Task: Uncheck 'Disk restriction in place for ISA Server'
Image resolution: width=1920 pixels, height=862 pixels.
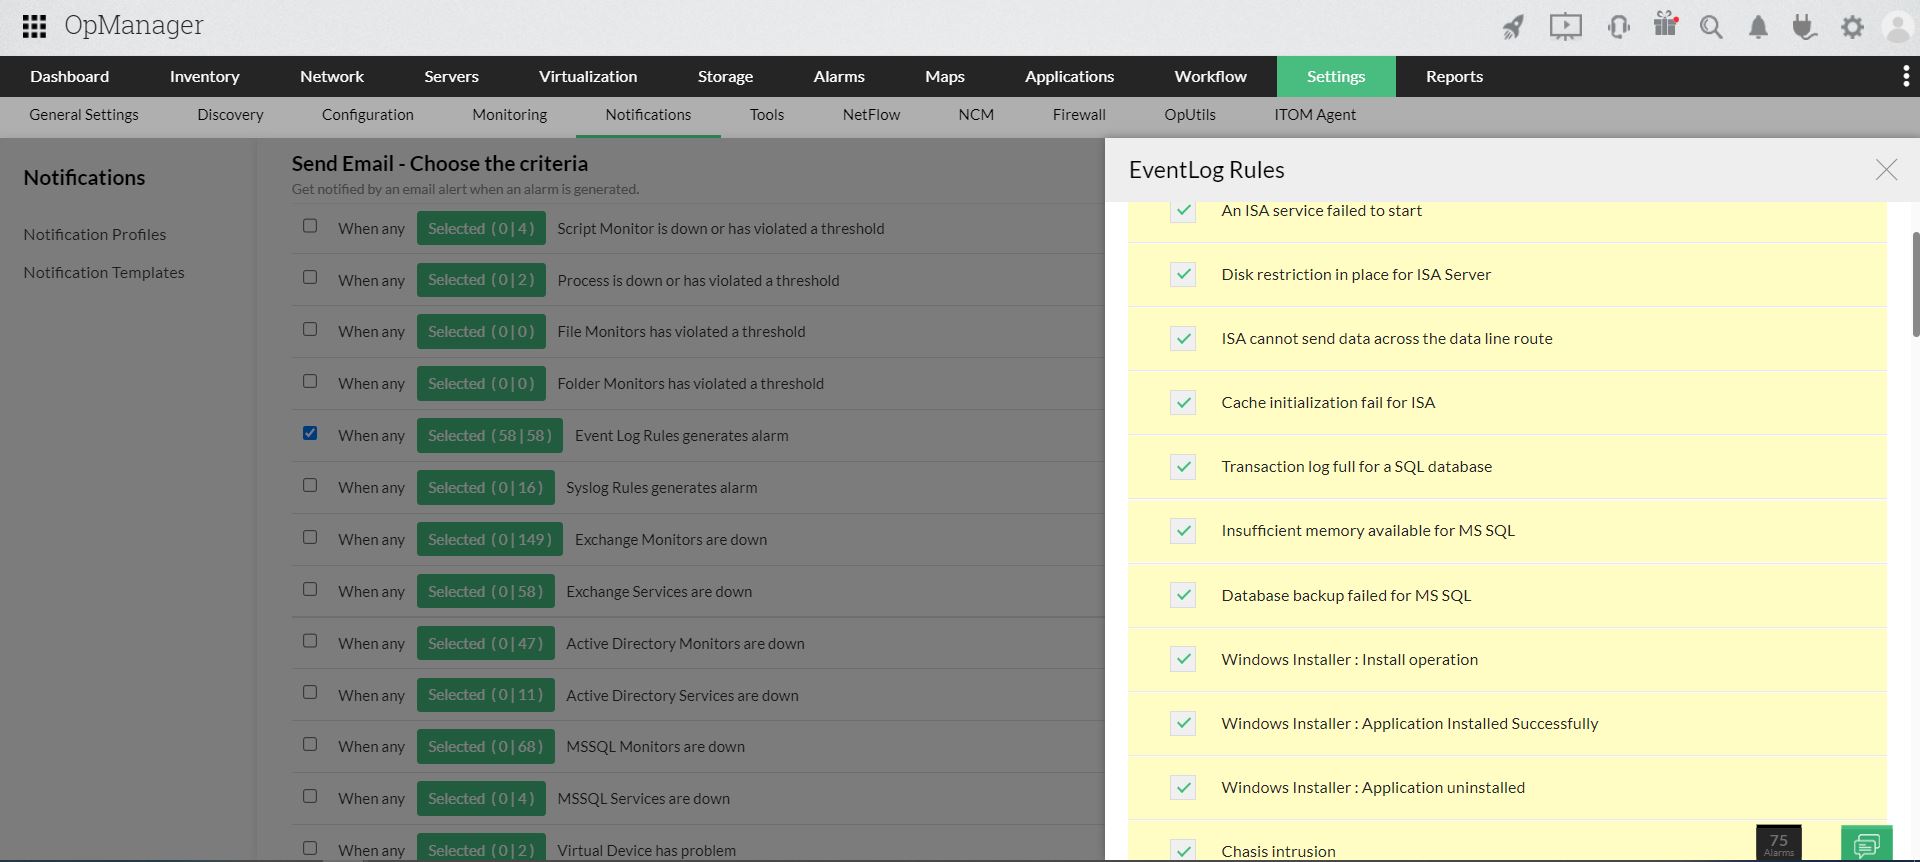Action: tap(1183, 274)
